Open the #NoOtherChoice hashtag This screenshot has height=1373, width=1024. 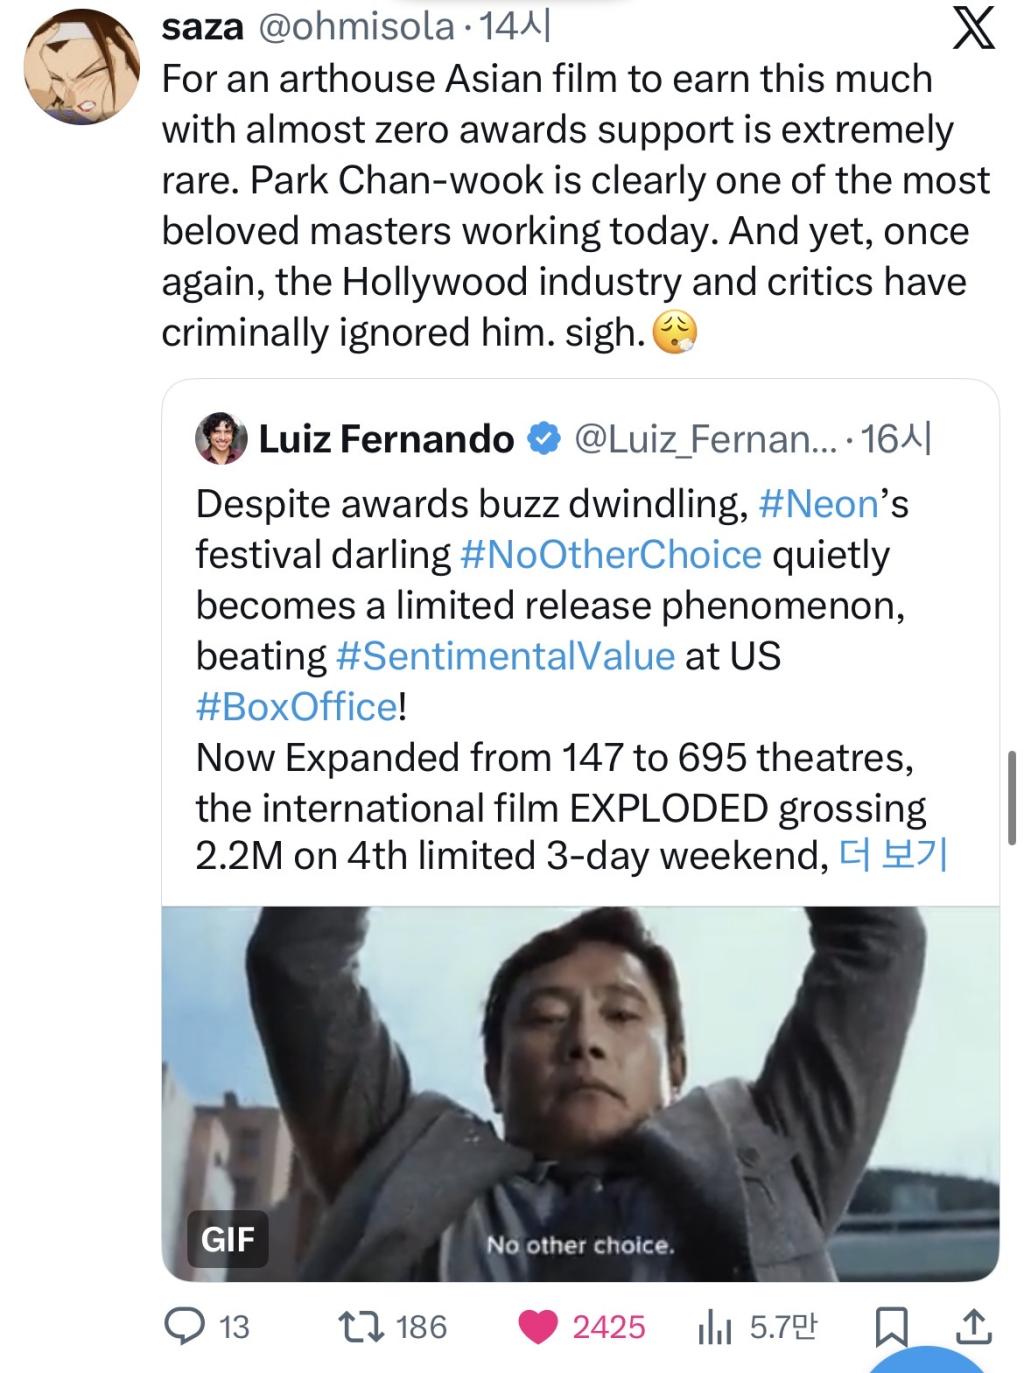click(x=610, y=555)
